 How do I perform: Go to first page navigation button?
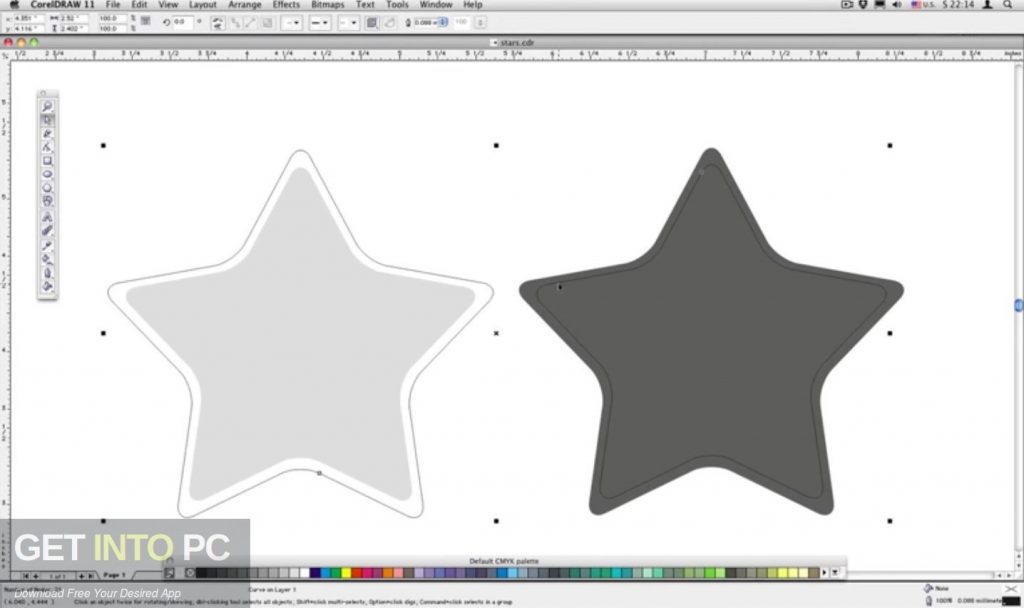[26, 576]
